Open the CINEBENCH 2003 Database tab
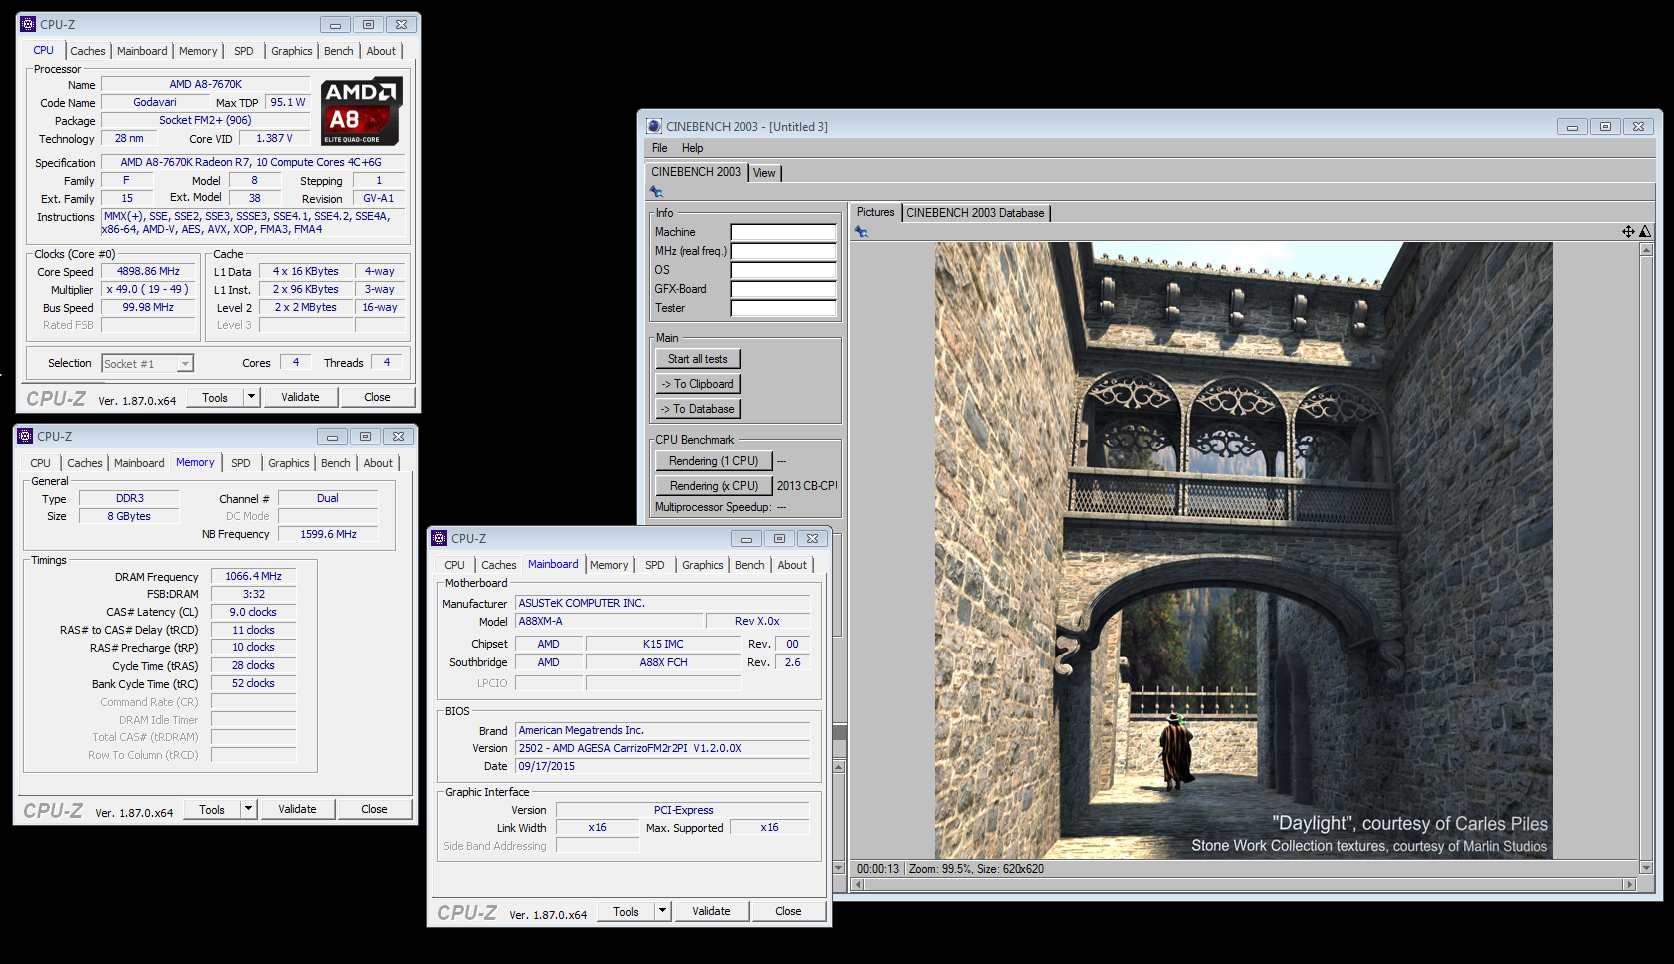 (975, 213)
